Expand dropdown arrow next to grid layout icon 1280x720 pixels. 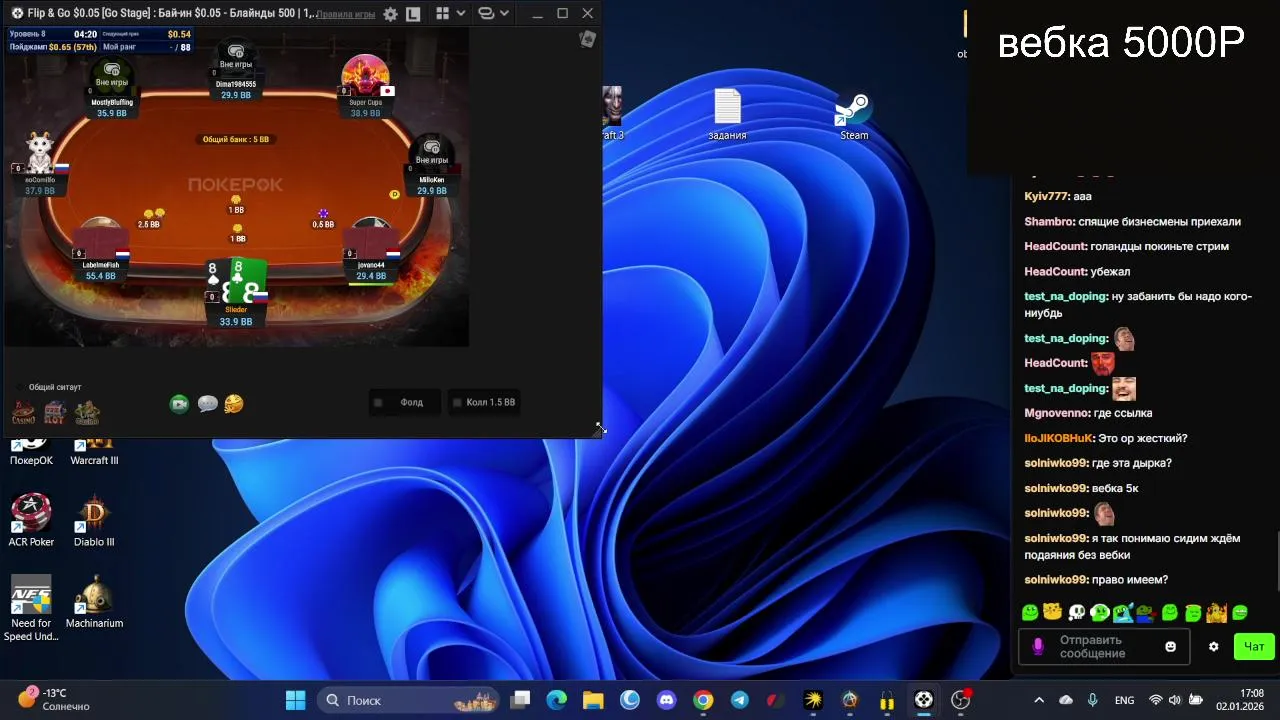[x=460, y=14]
